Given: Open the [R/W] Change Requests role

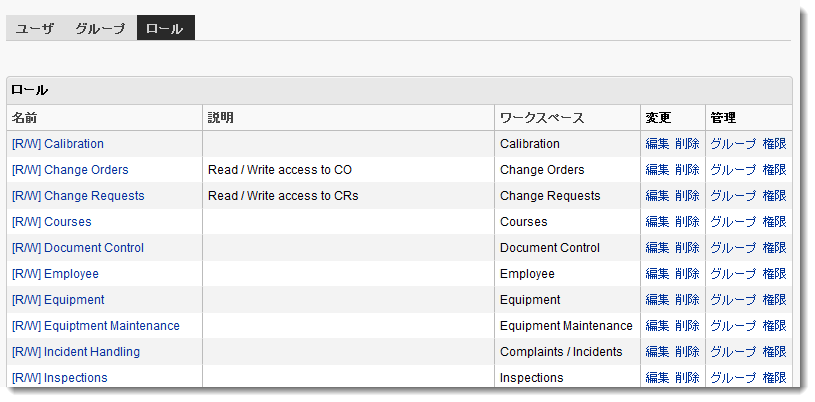Looking at the screenshot, I should (78, 196).
